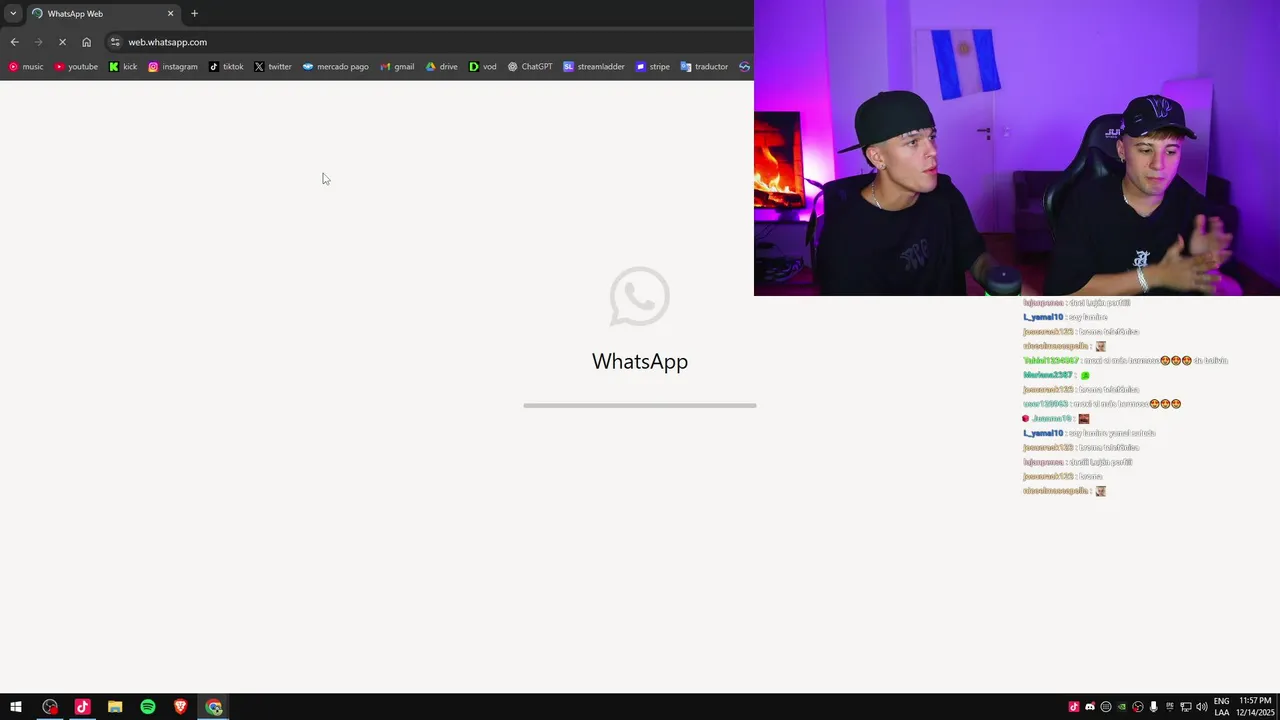Screen dimensions: 1280x720
Task: Open the tiktok bookmark
Action: point(226,67)
